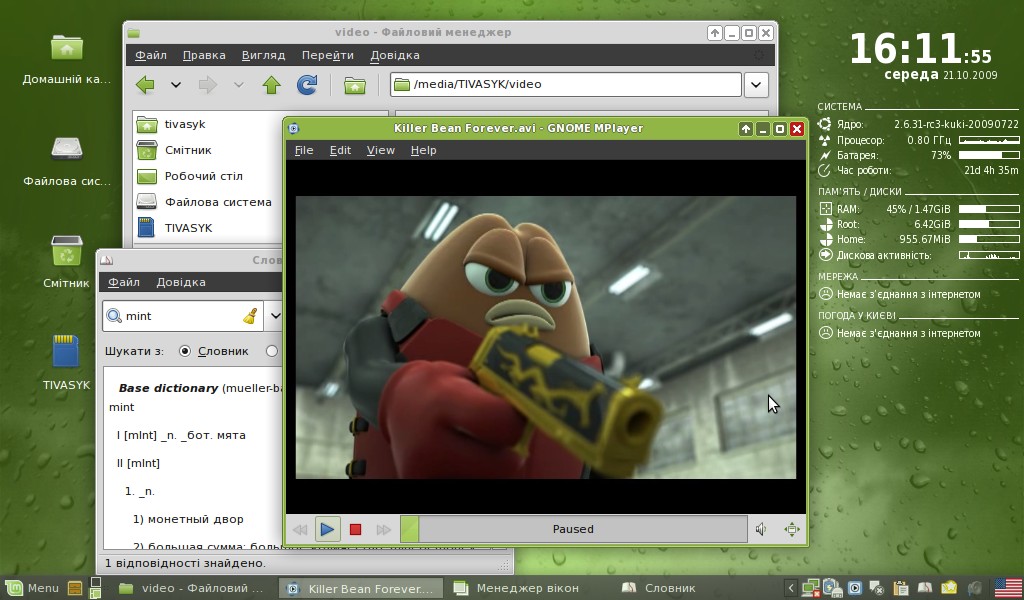
Task: Click the /media/TIVASYK/video location field
Action: (566, 84)
